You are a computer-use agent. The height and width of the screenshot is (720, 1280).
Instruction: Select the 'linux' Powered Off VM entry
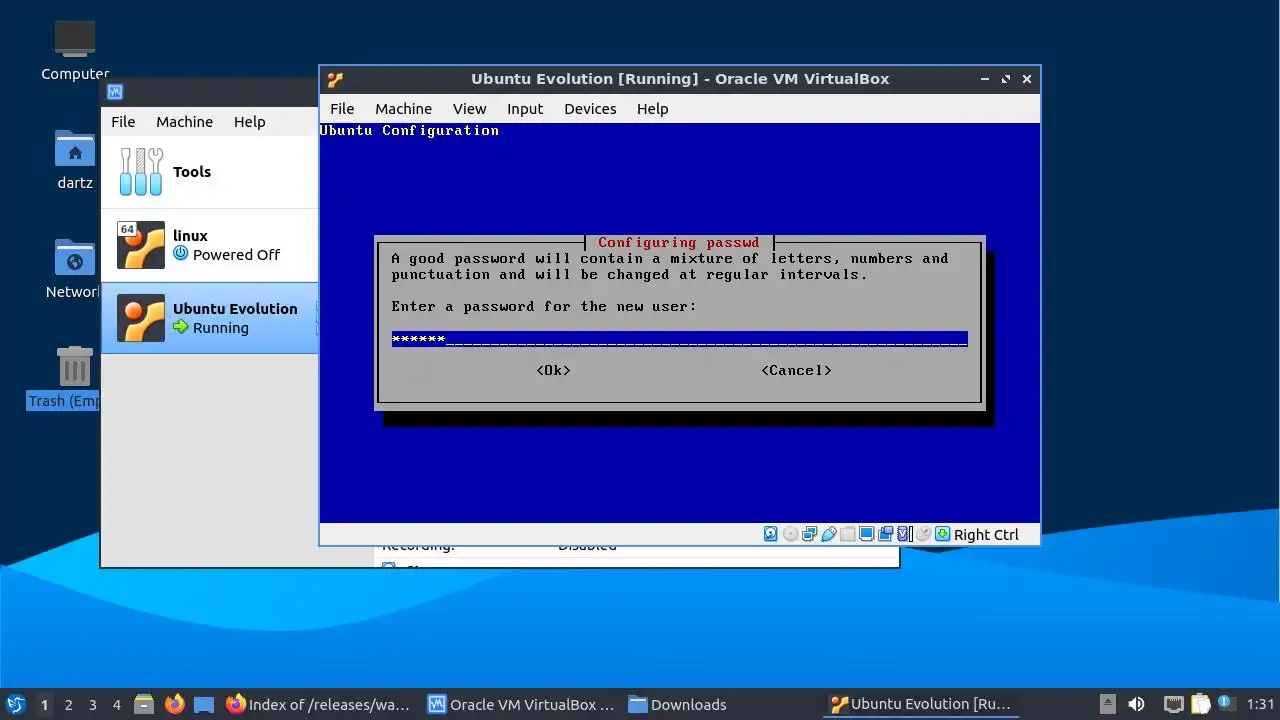[210, 245]
